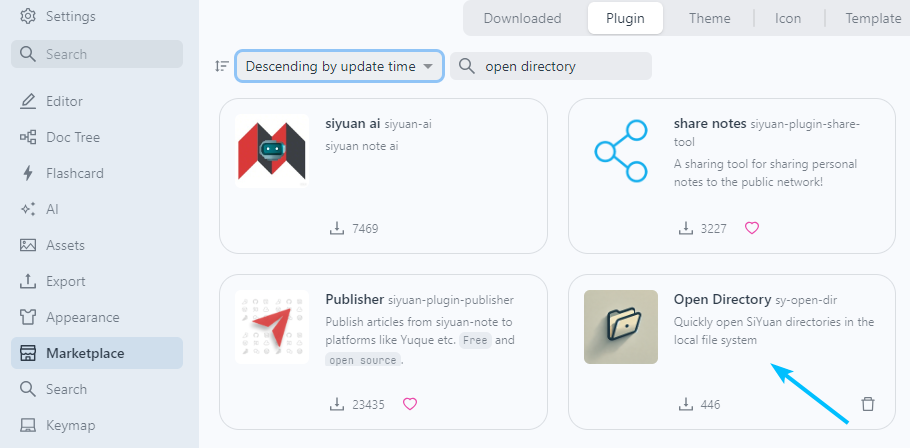The height and width of the screenshot is (448, 910).
Task: Click the heart icon on share notes card
Action: coord(752,228)
